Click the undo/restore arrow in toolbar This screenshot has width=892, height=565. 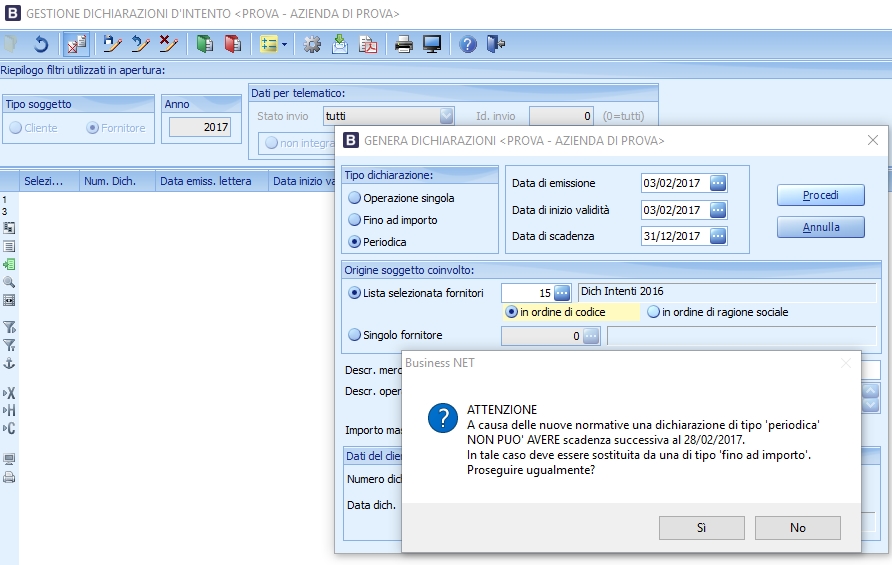(x=41, y=44)
